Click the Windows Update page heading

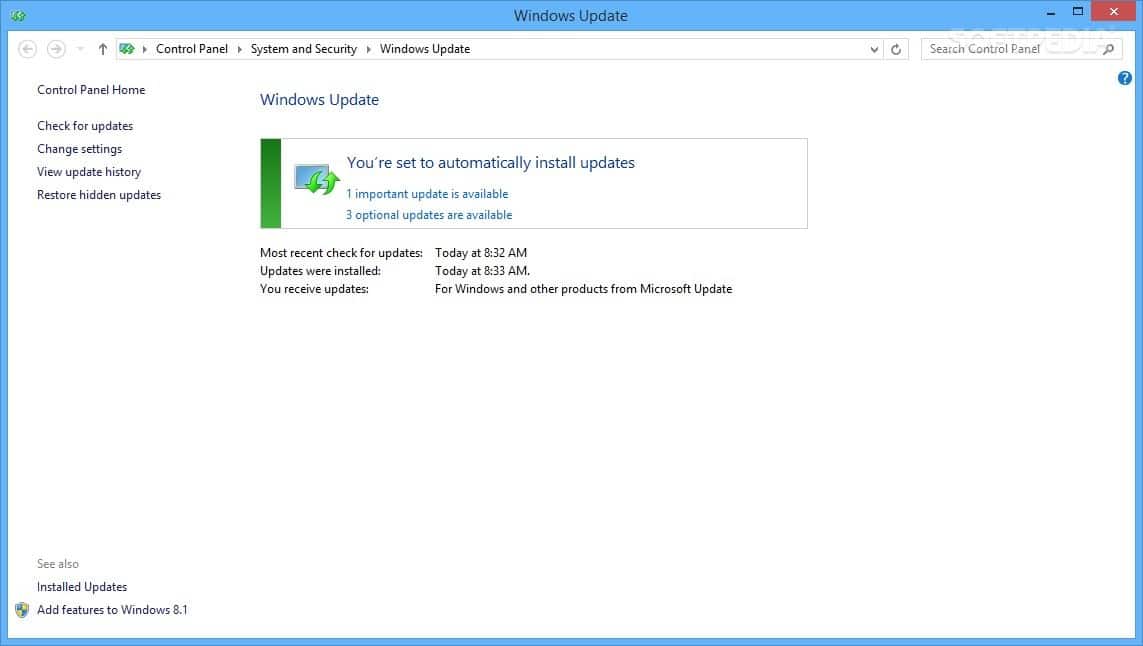coord(319,100)
